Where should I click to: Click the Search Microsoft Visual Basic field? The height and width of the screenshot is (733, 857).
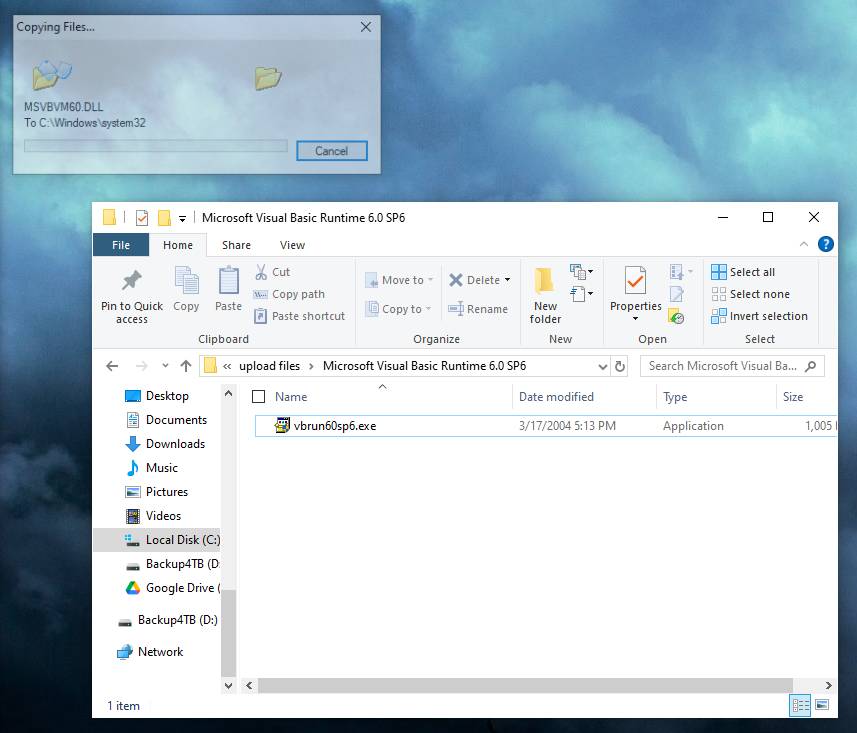[x=724, y=366]
